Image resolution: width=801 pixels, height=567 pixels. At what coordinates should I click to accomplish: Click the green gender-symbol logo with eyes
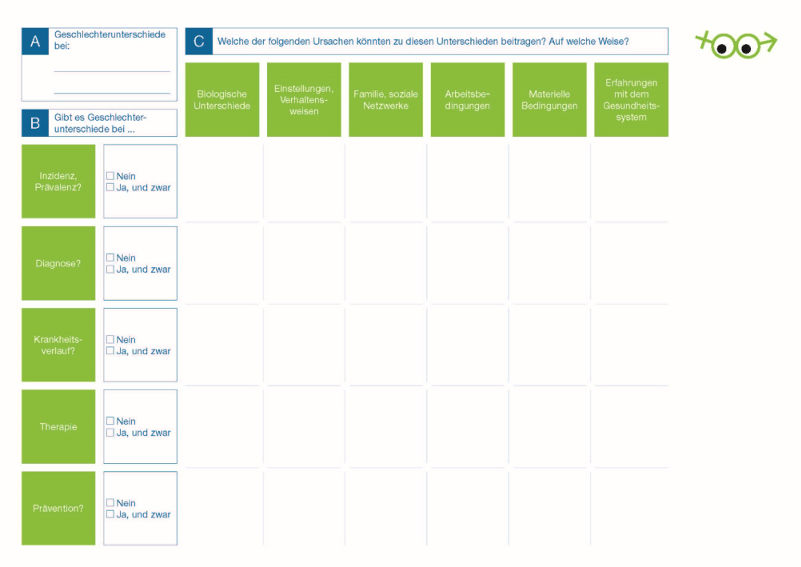pyautogui.click(x=736, y=44)
